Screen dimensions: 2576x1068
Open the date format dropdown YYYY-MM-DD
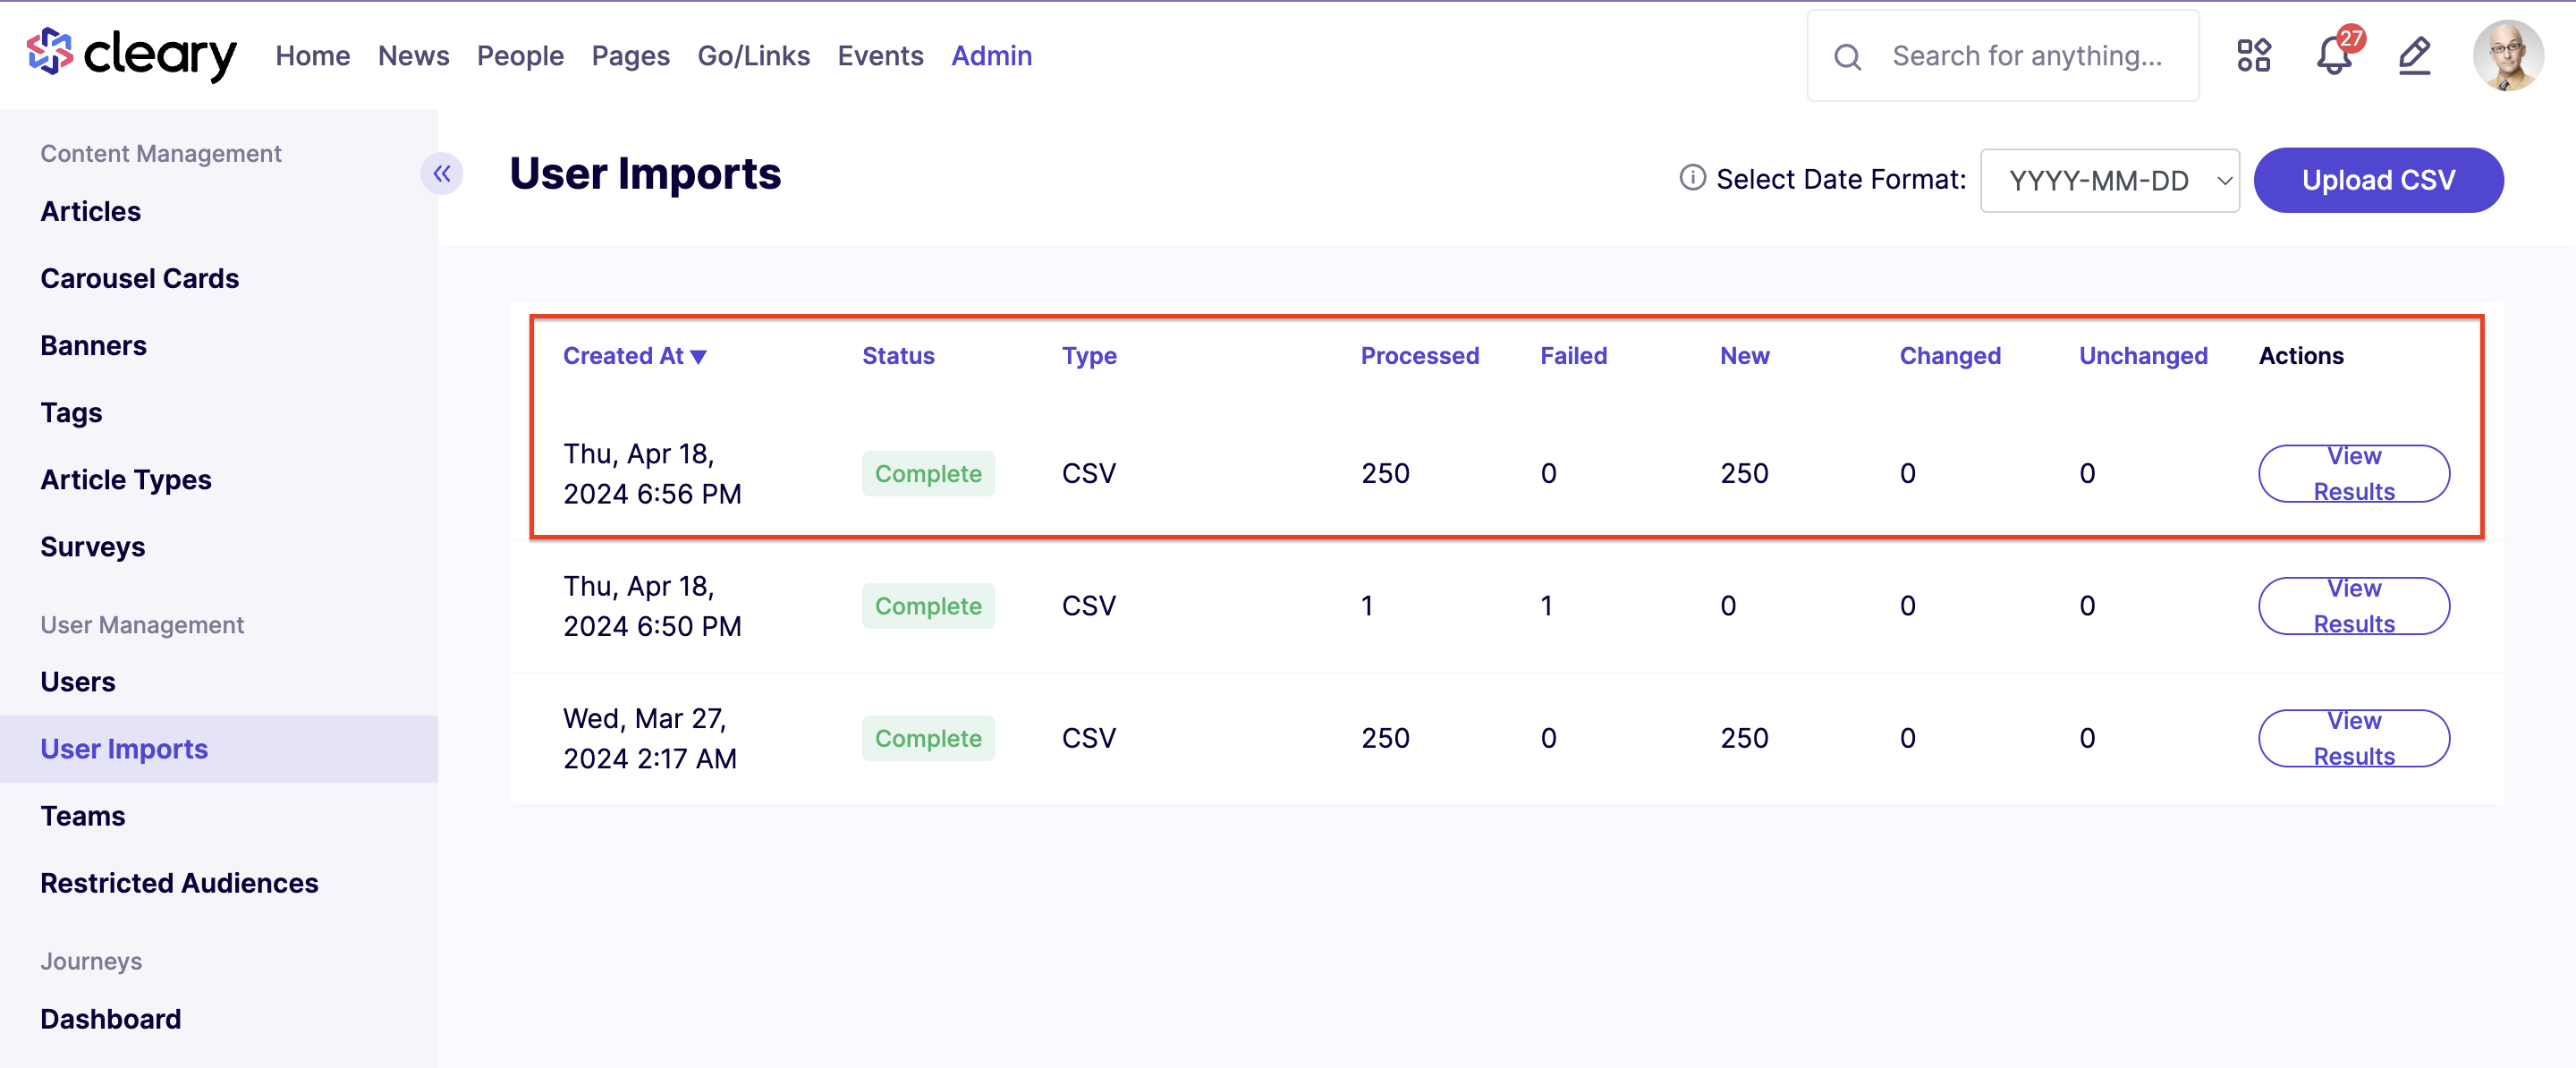tap(2109, 181)
